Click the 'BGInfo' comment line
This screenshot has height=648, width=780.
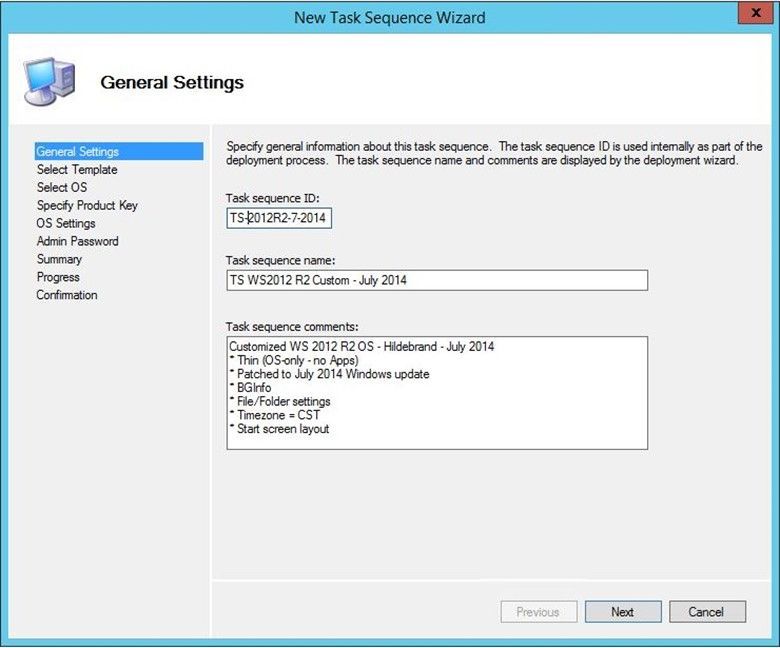pyautogui.click(x=250, y=387)
